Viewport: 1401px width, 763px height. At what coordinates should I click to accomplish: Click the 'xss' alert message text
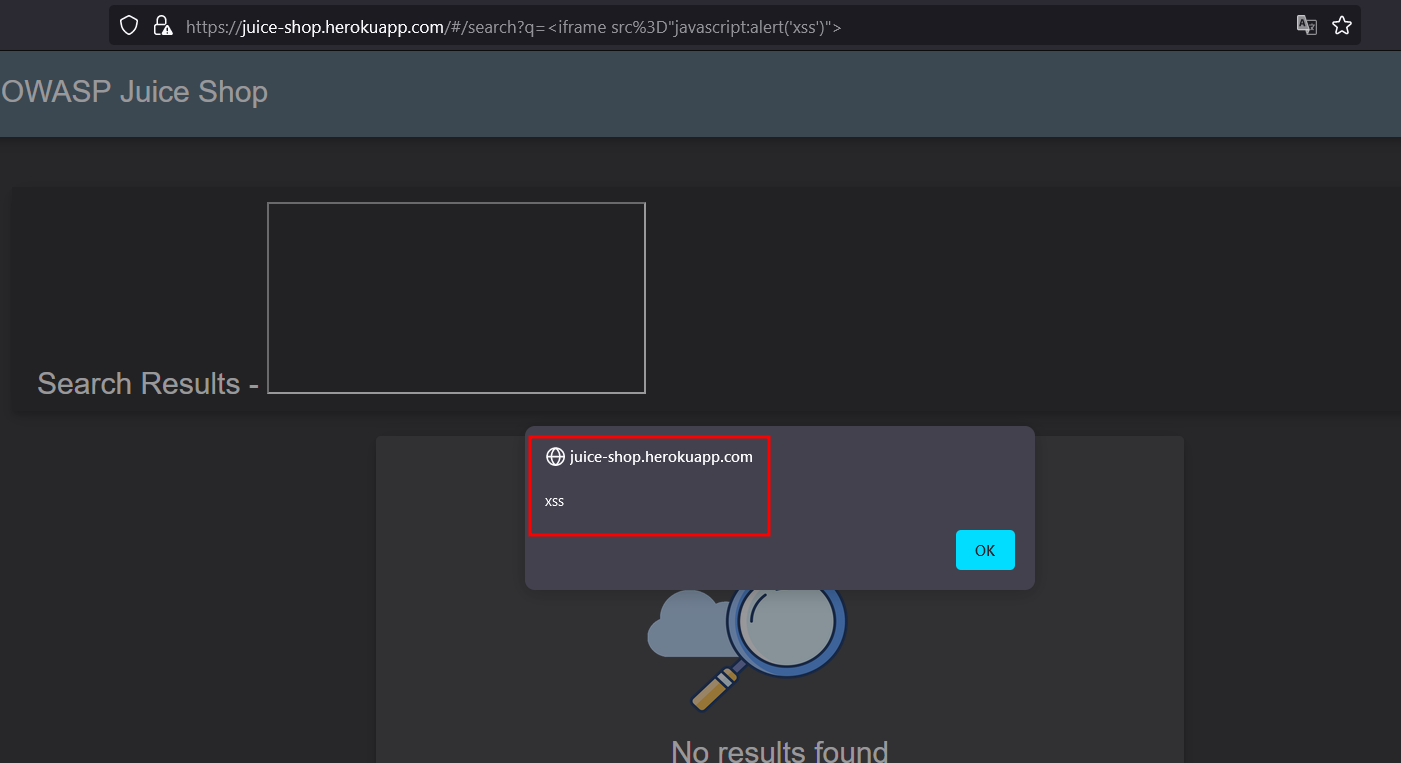554,501
